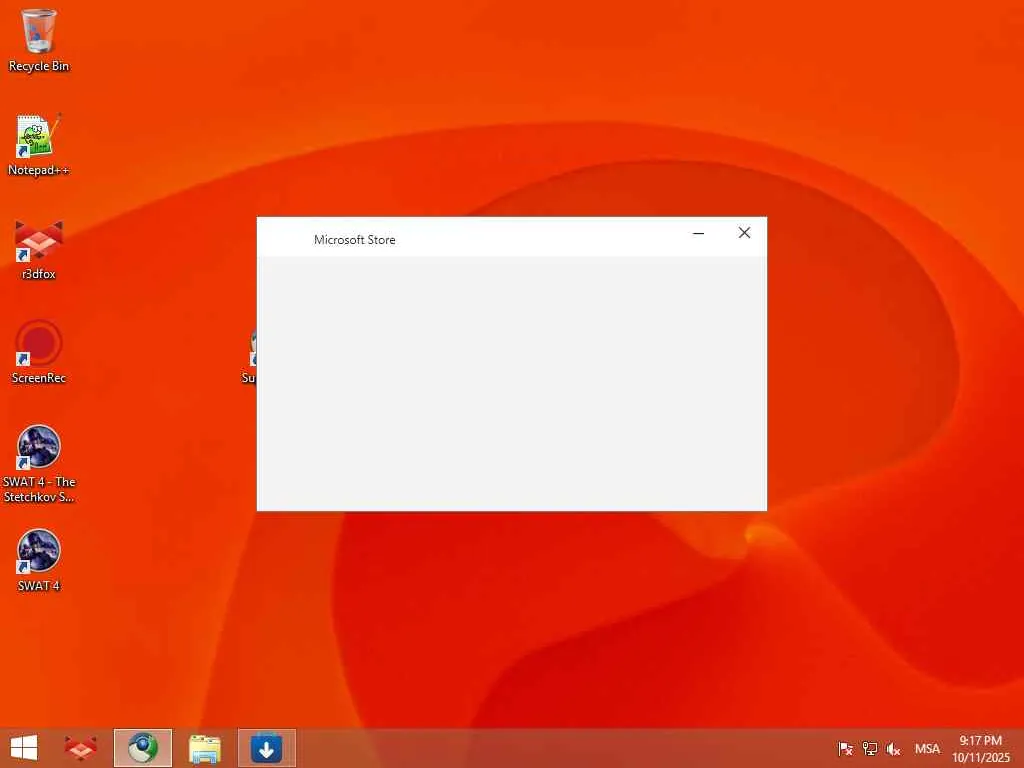Switch to the blue download-arrow taskbar app
This screenshot has height=768, width=1024.
pos(266,748)
